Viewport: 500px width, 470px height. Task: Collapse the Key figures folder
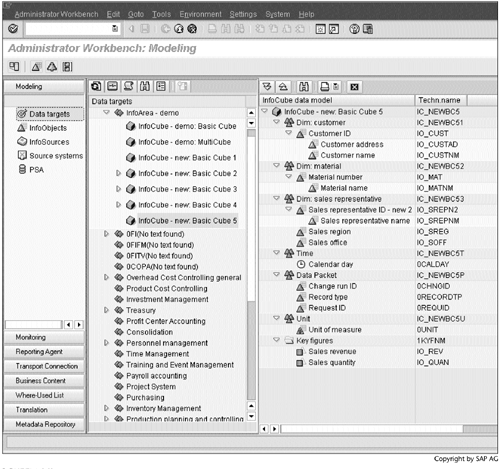click(276, 340)
